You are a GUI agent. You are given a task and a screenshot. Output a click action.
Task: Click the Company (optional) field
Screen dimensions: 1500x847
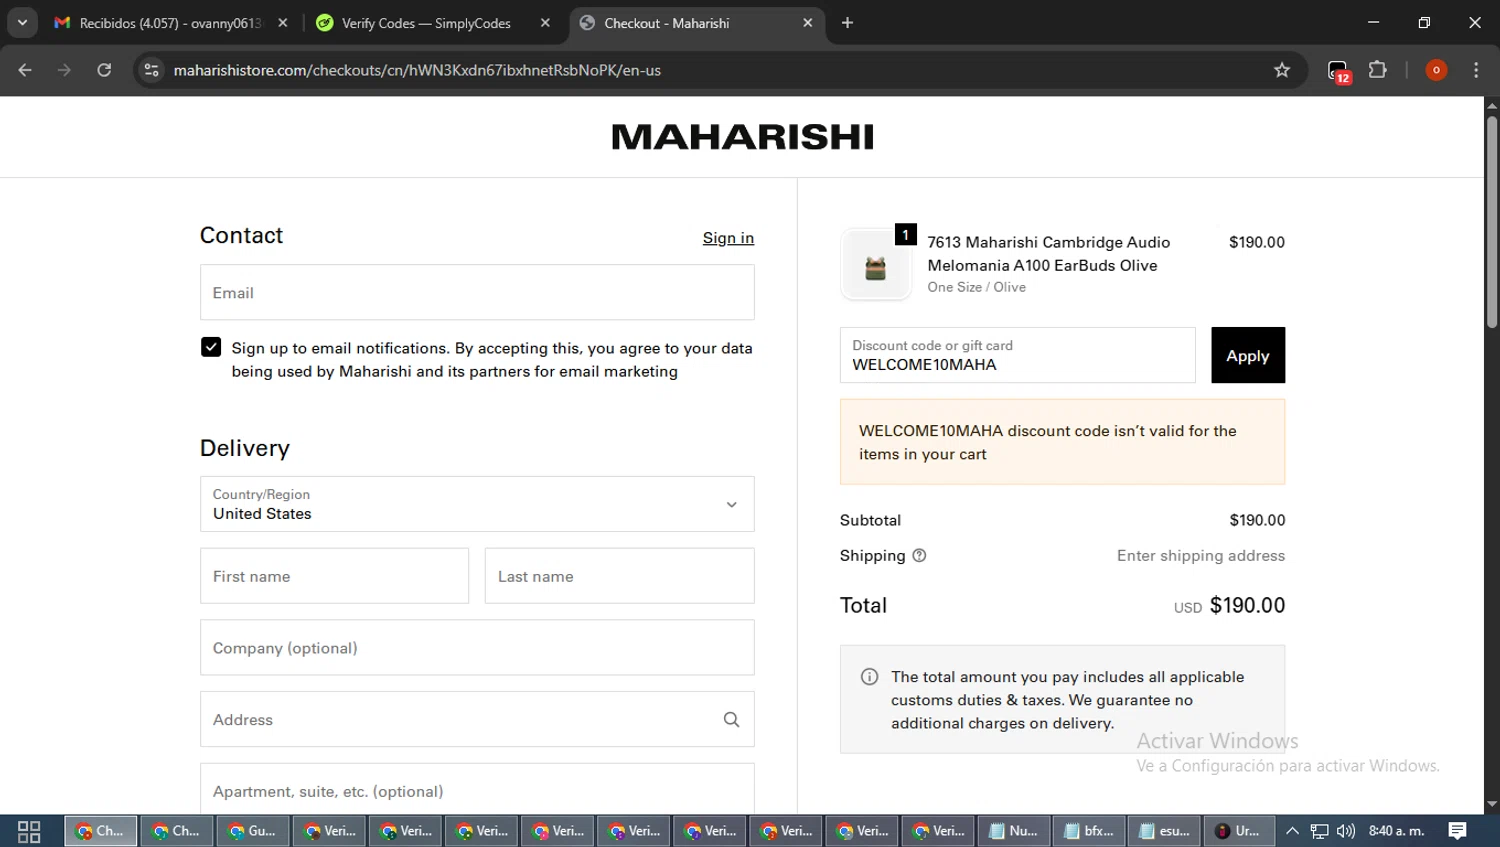[x=477, y=648]
